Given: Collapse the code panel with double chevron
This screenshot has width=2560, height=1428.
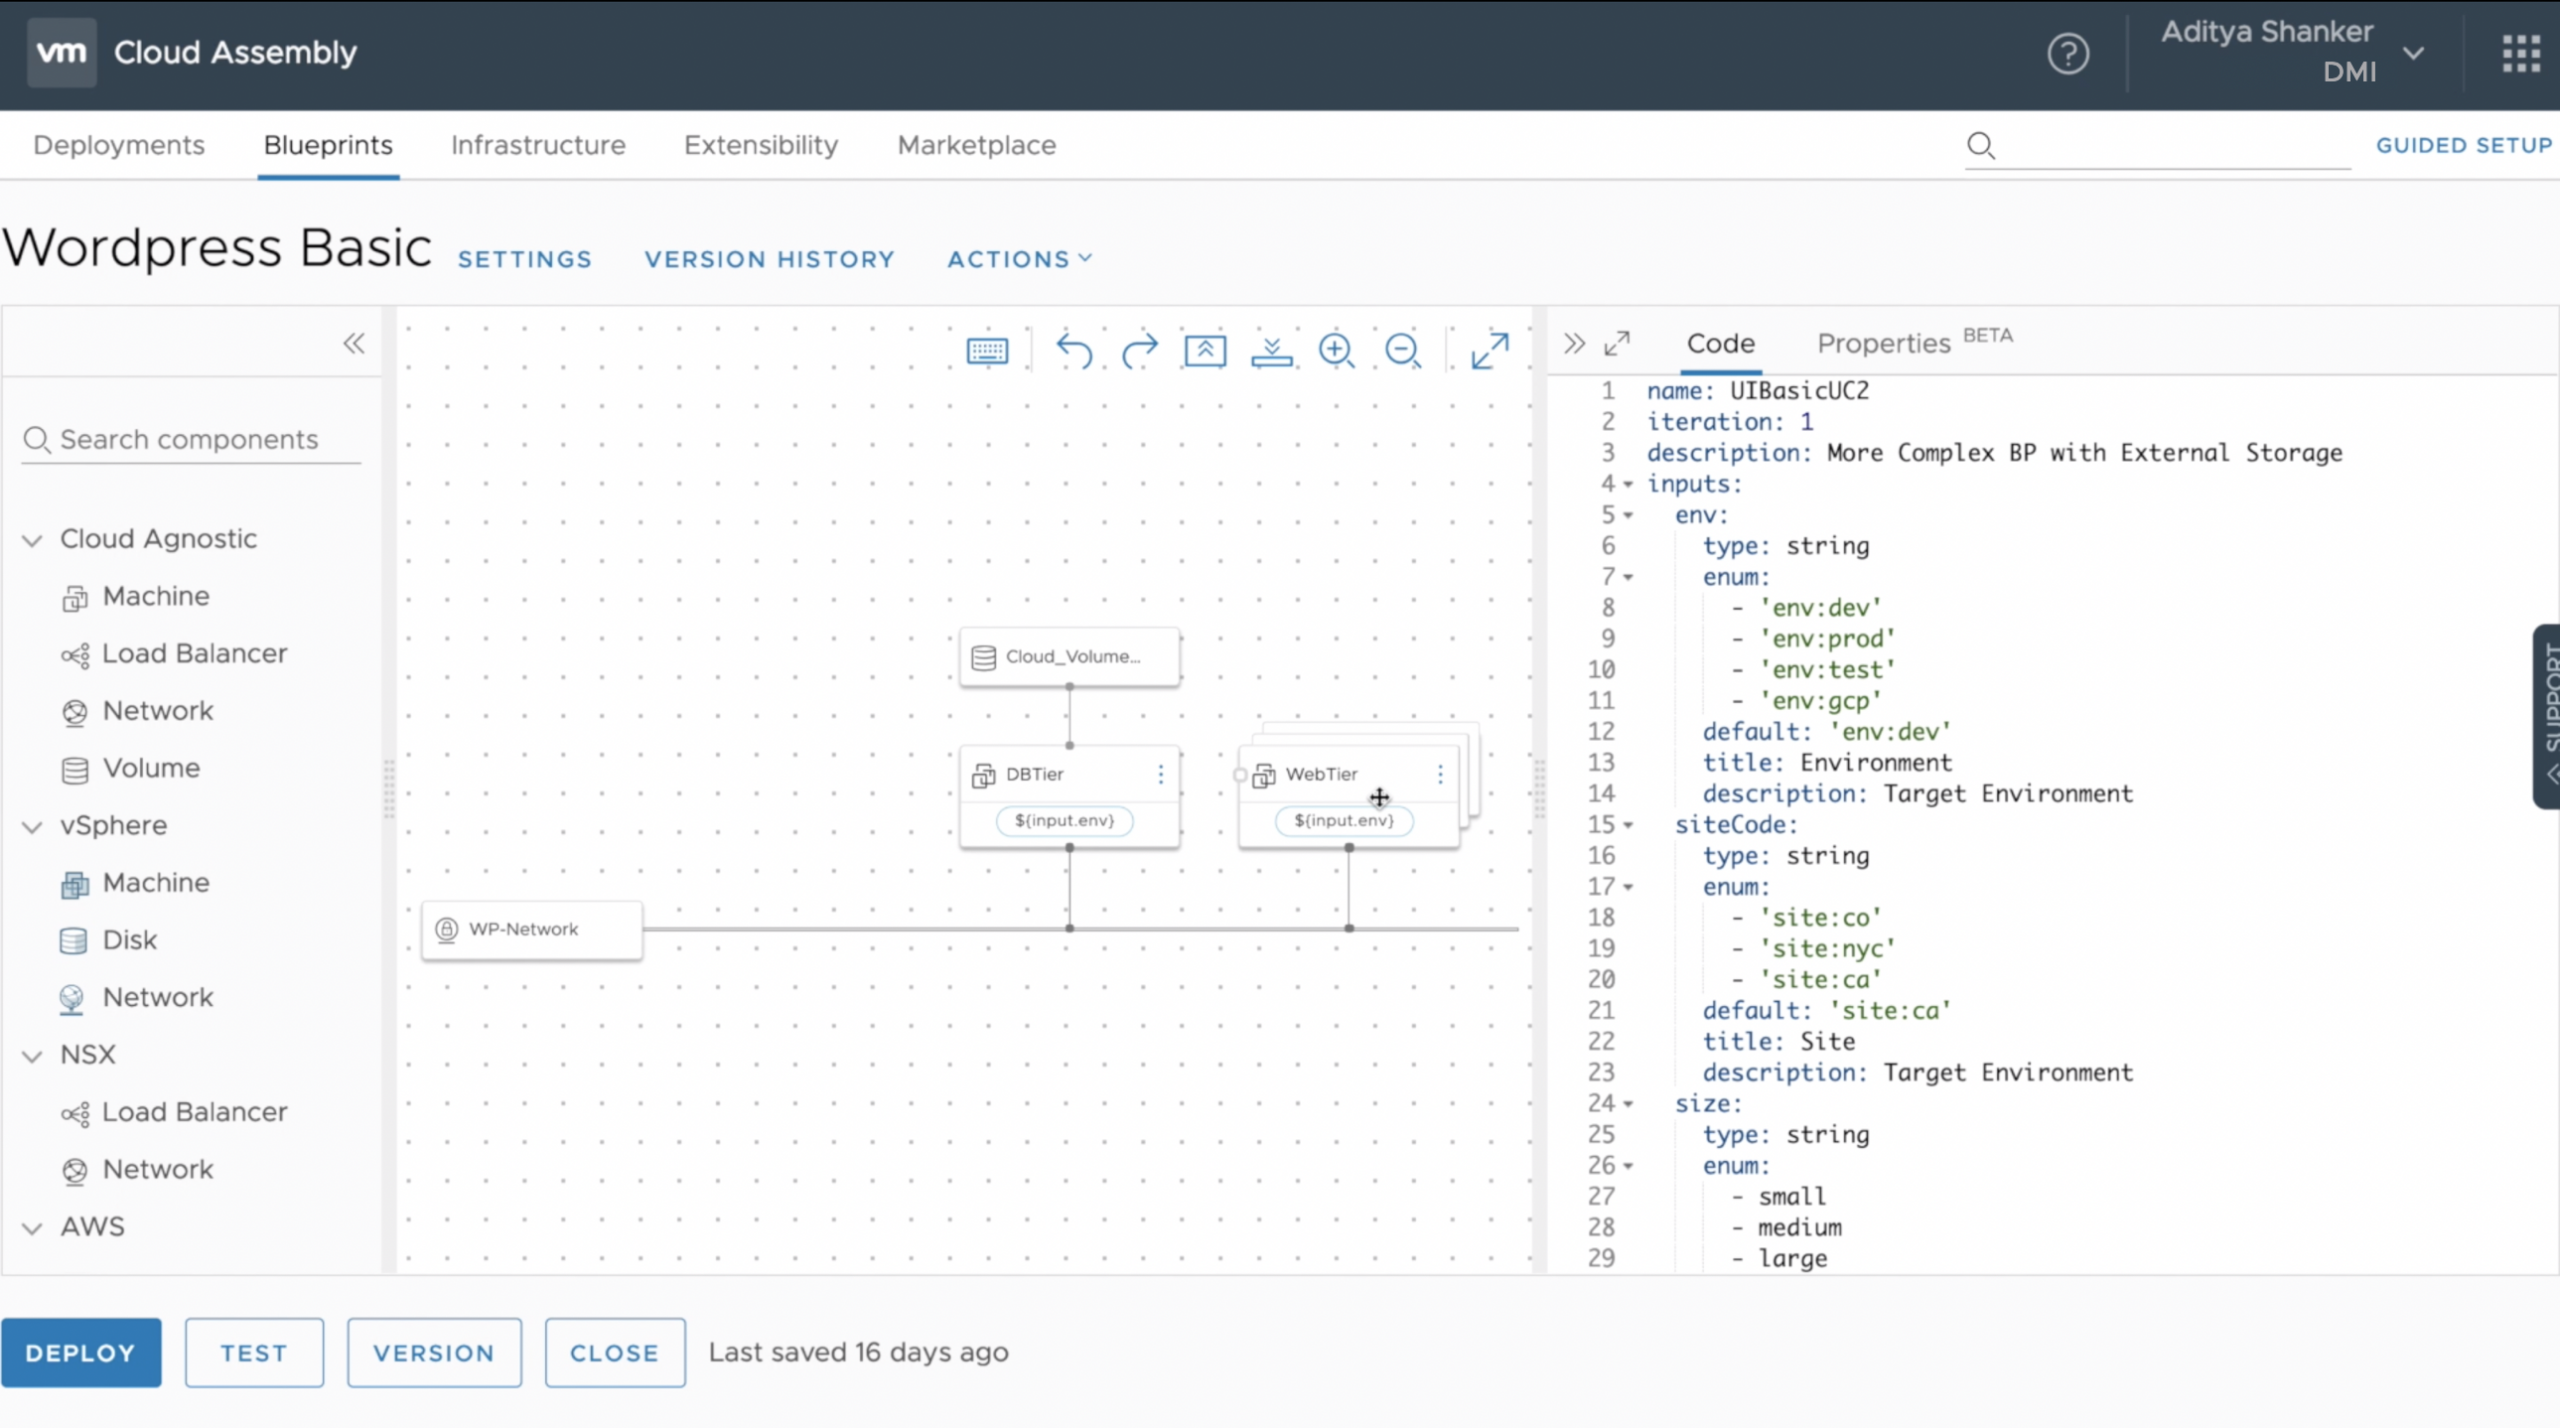Looking at the screenshot, I should (1574, 344).
